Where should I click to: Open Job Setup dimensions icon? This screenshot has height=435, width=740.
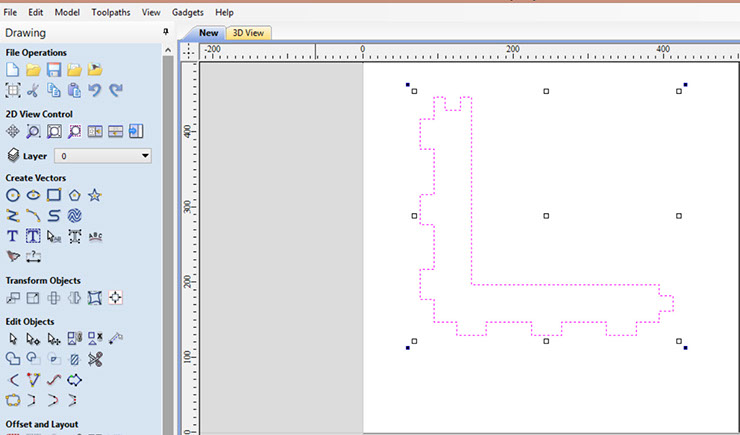13,90
